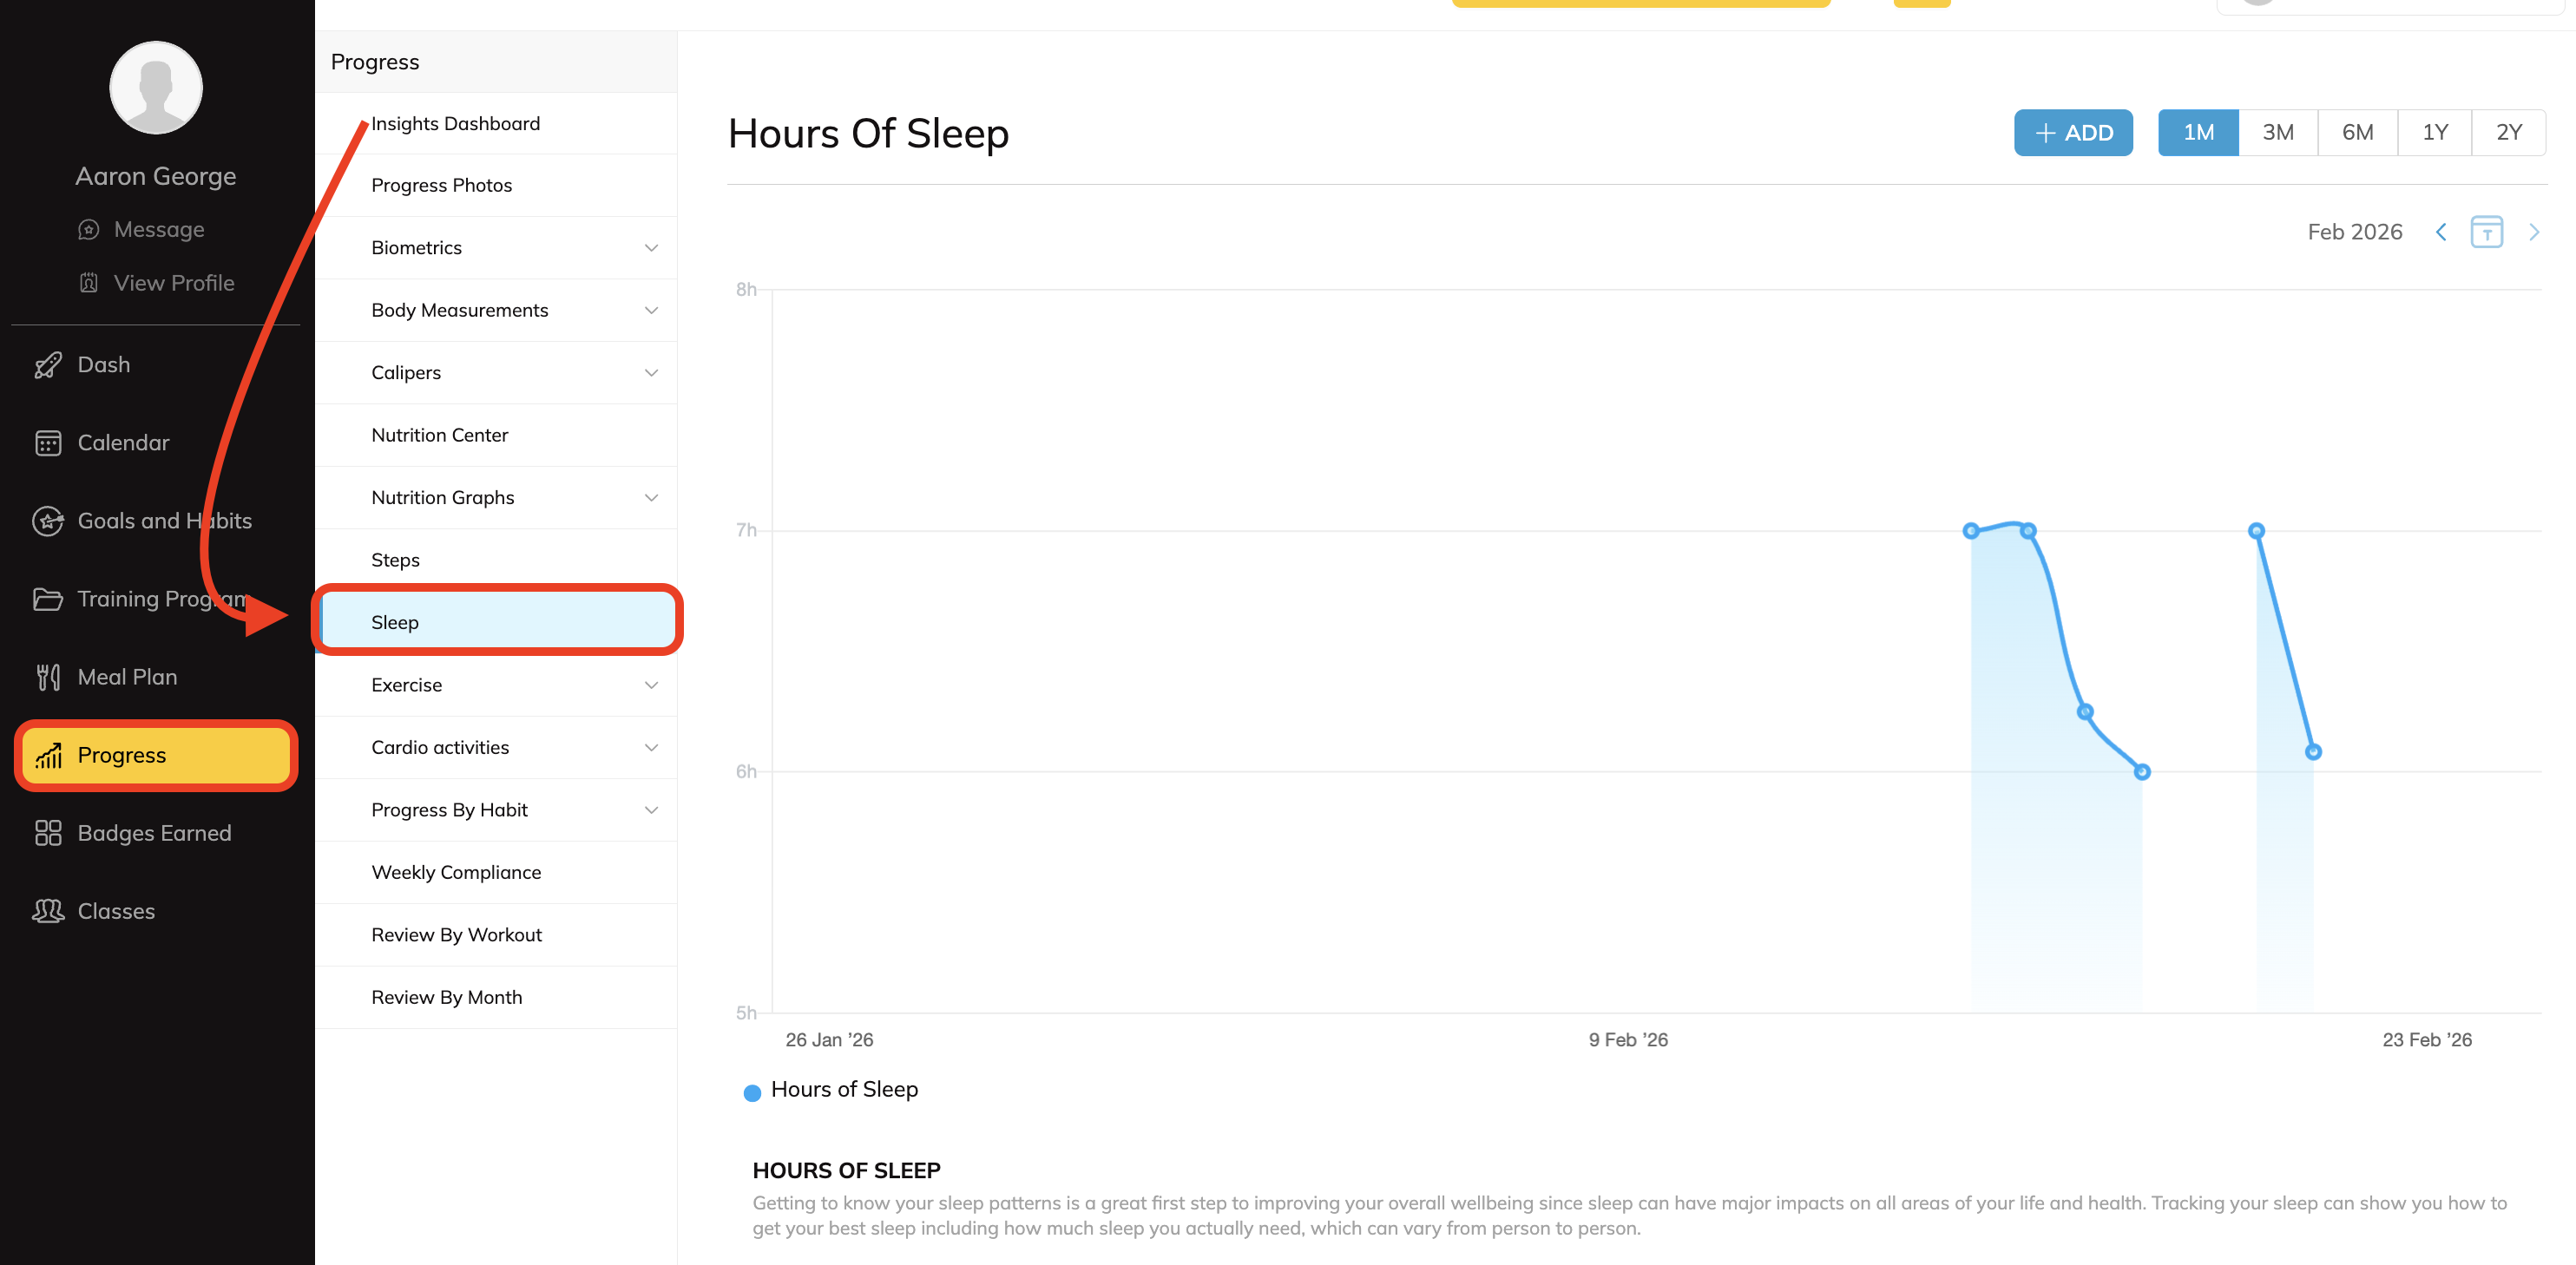Toggle Hours of Sleep legend dot
The image size is (2576, 1265).
pos(752,1092)
